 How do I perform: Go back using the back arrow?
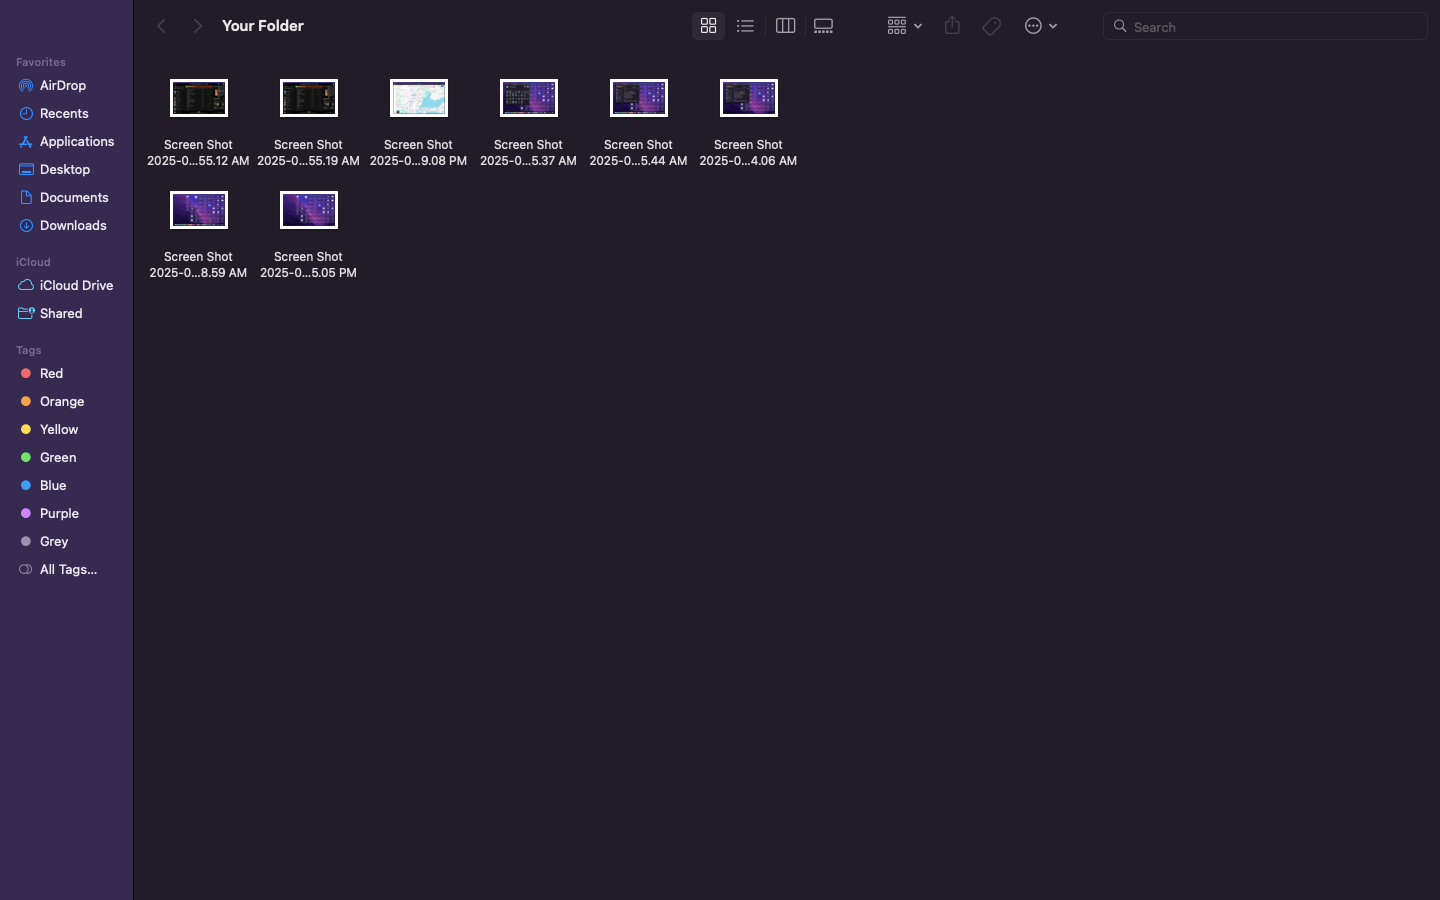pos(161,26)
